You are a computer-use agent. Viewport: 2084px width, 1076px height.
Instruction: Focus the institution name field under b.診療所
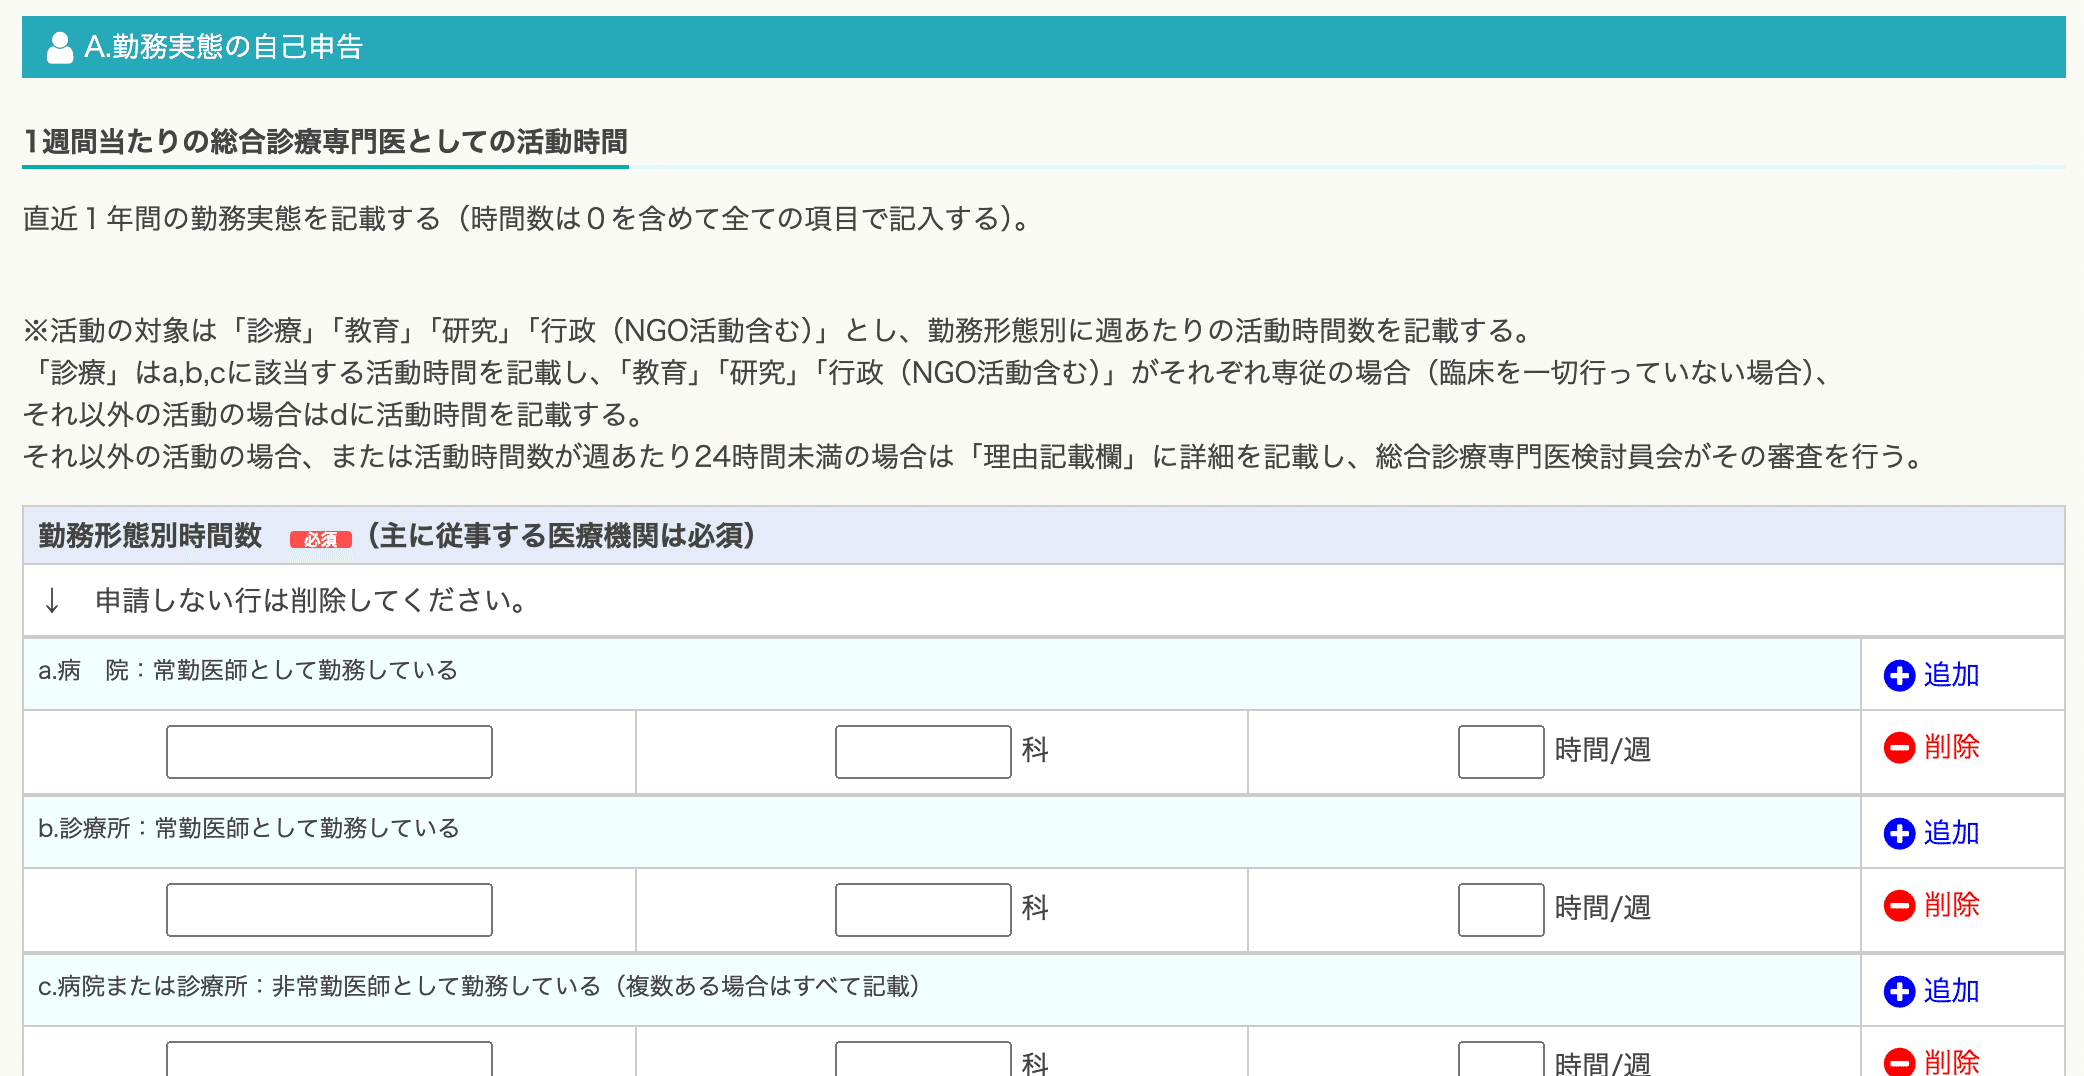(329, 910)
